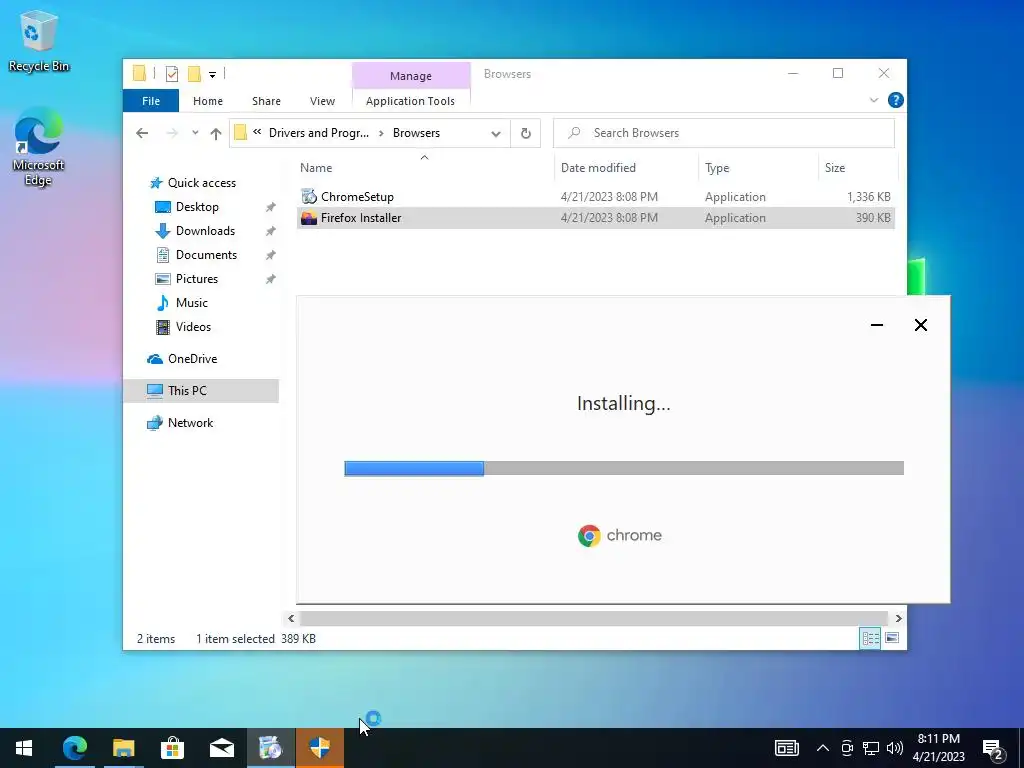
Task: Open Microsoft Store from taskbar
Action: click(x=172, y=748)
